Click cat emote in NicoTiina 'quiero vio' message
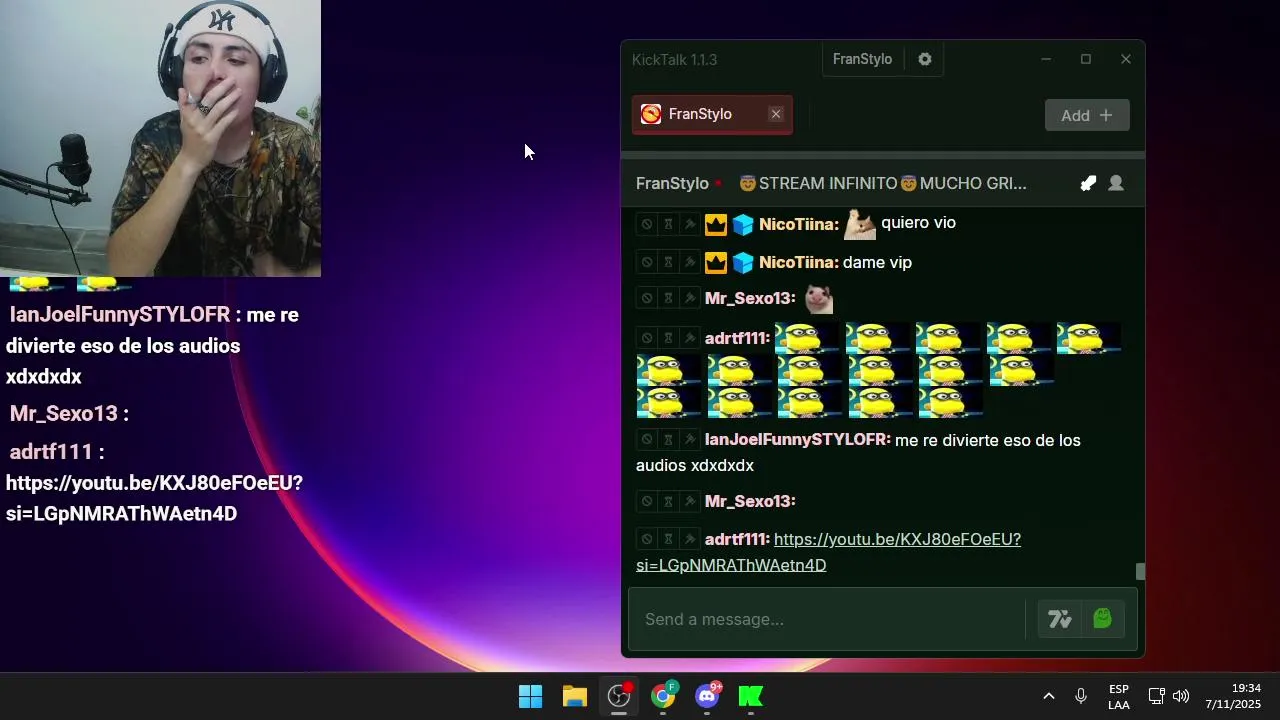 coord(860,224)
